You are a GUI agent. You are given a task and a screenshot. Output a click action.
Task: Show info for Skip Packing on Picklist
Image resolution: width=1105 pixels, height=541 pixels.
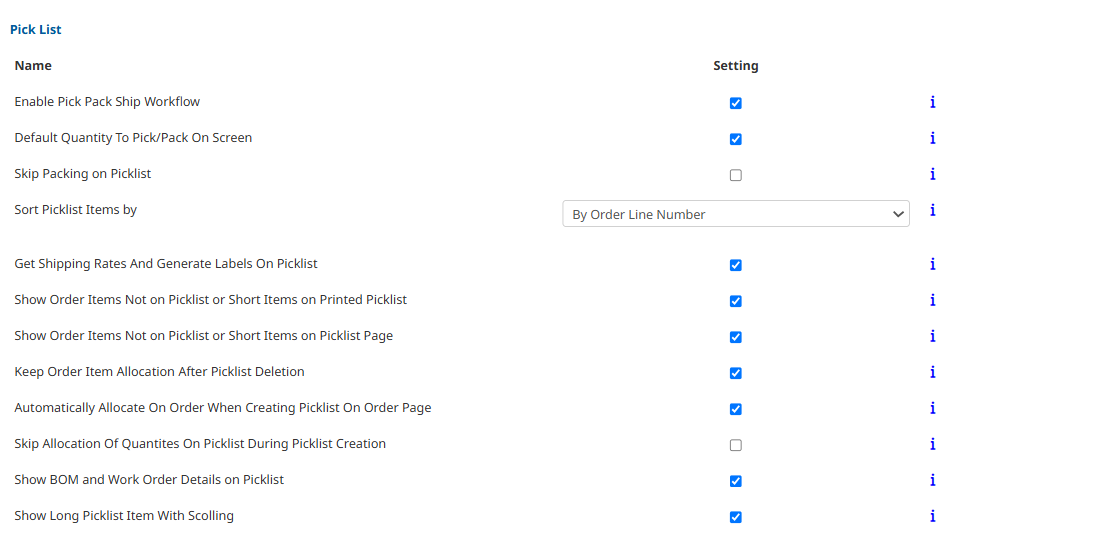(932, 174)
